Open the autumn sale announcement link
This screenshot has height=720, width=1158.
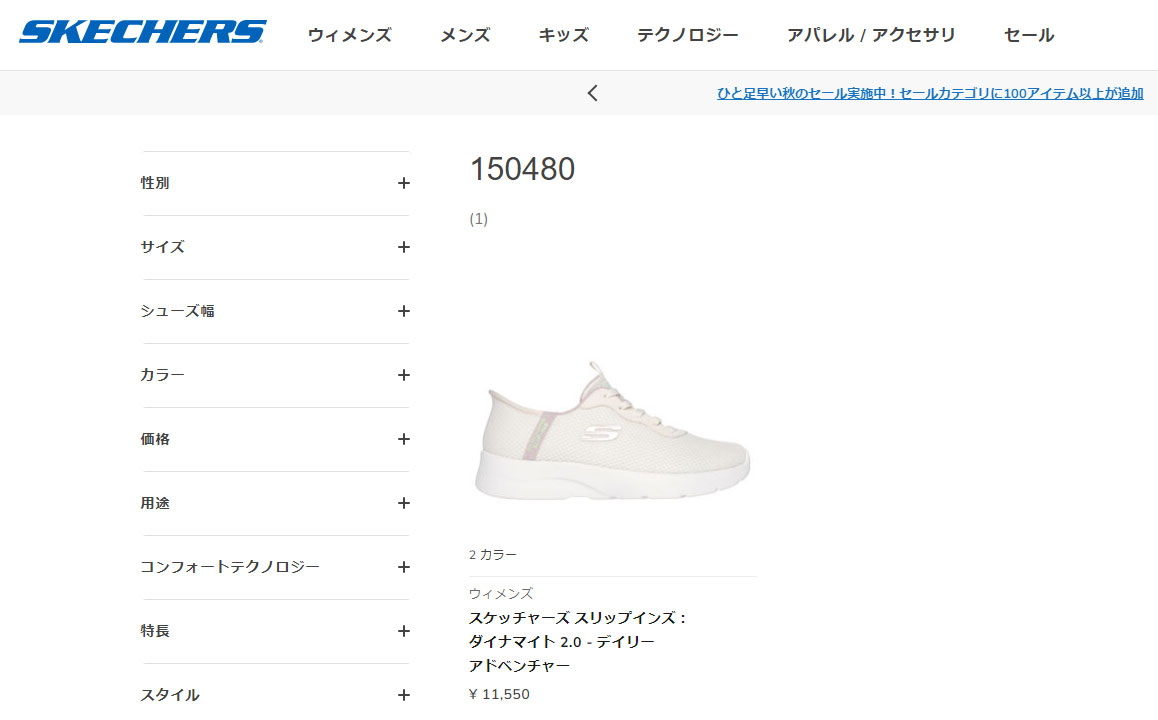coord(930,94)
